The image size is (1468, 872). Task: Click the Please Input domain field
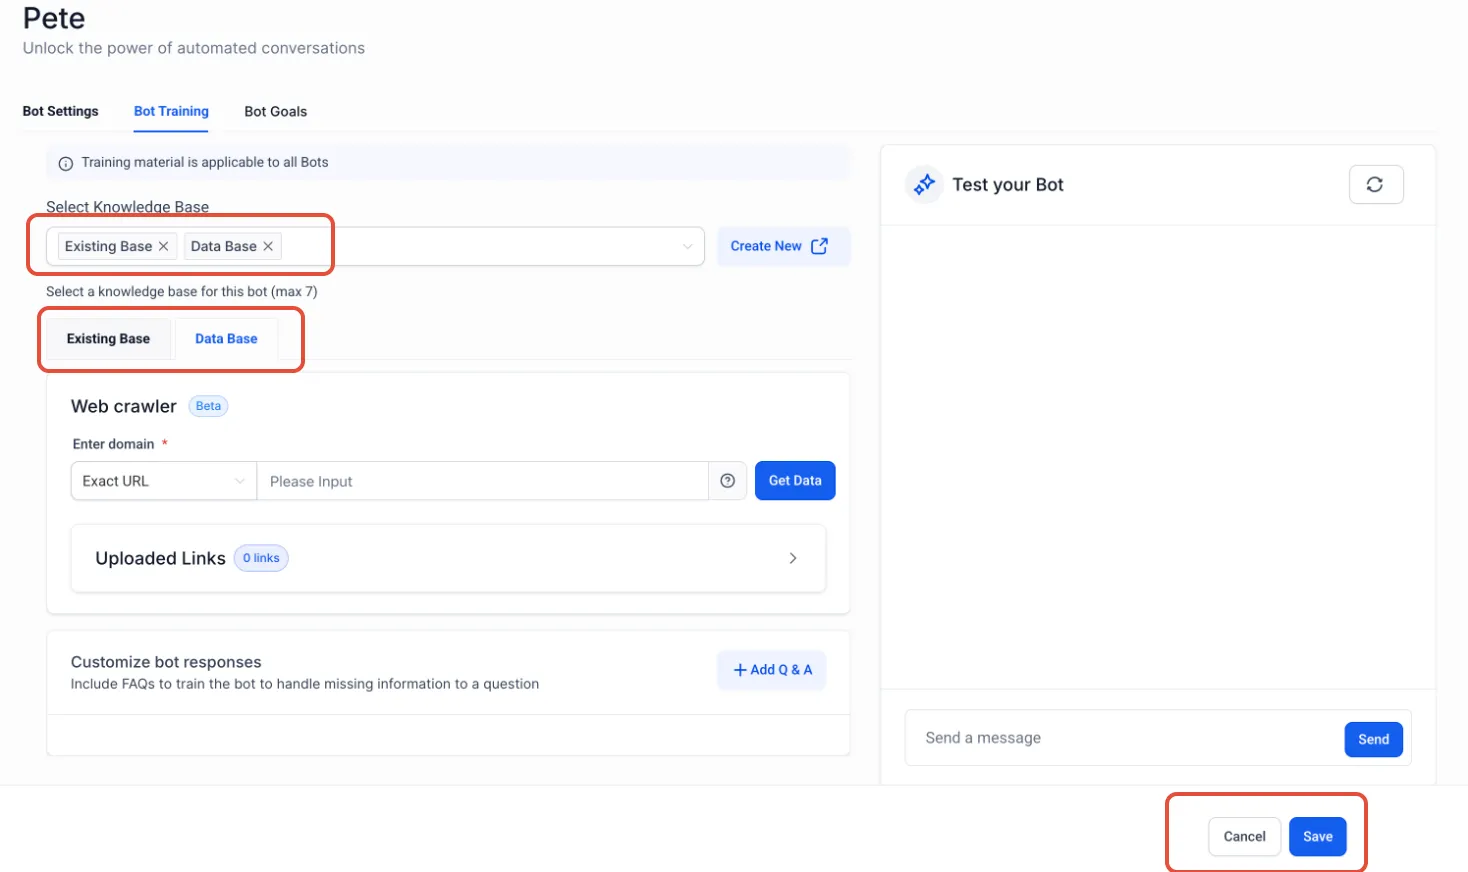click(x=483, y=481)
